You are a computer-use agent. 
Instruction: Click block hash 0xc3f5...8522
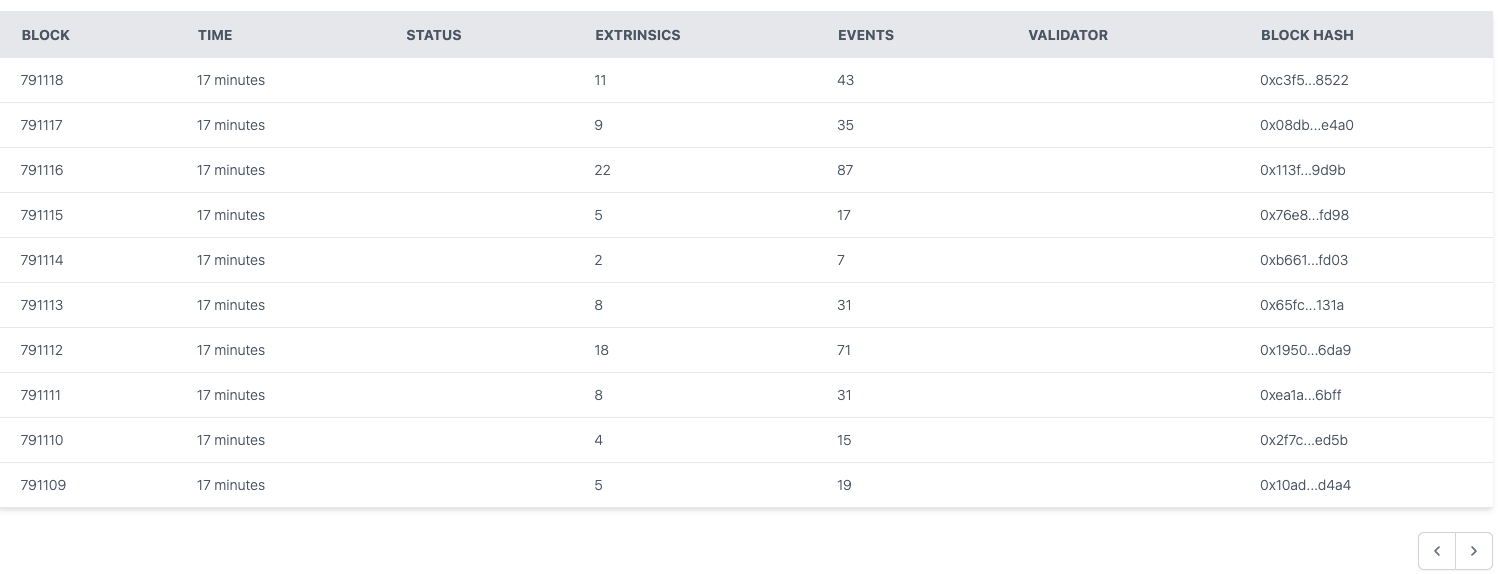[1304, 80]
